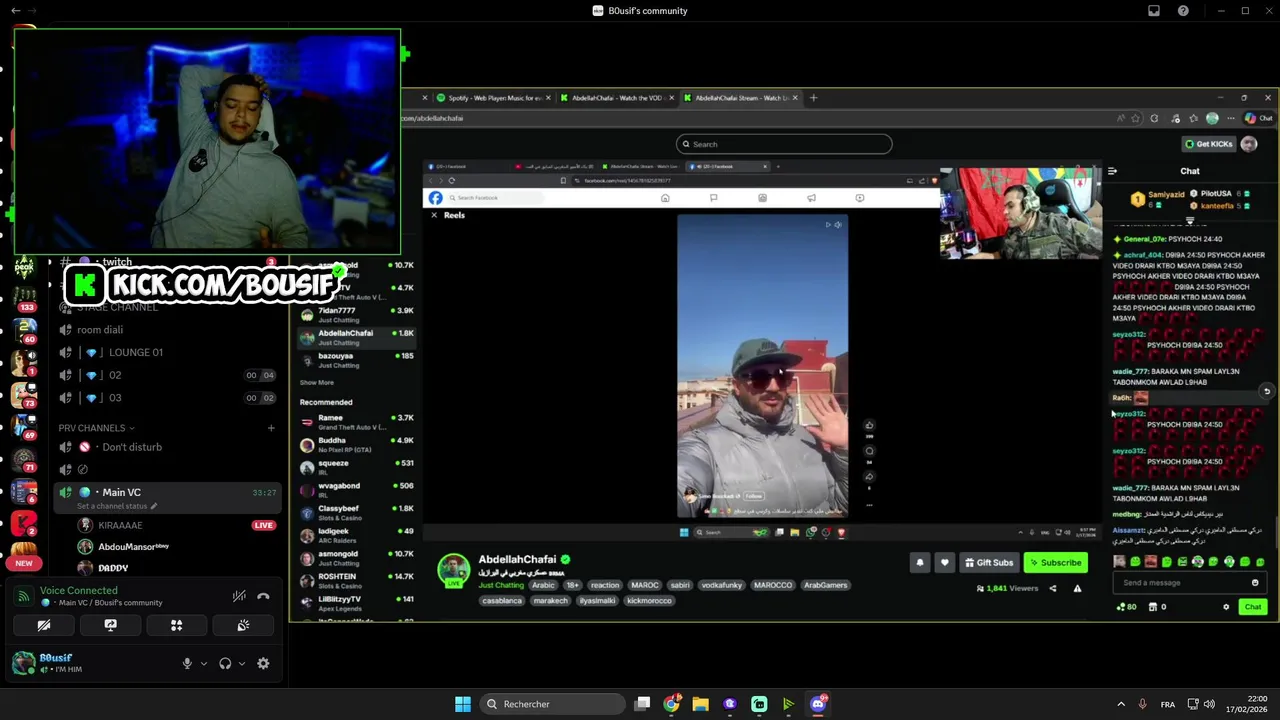Open the soundboard button

pyautogui.click(x=243, y=625)
